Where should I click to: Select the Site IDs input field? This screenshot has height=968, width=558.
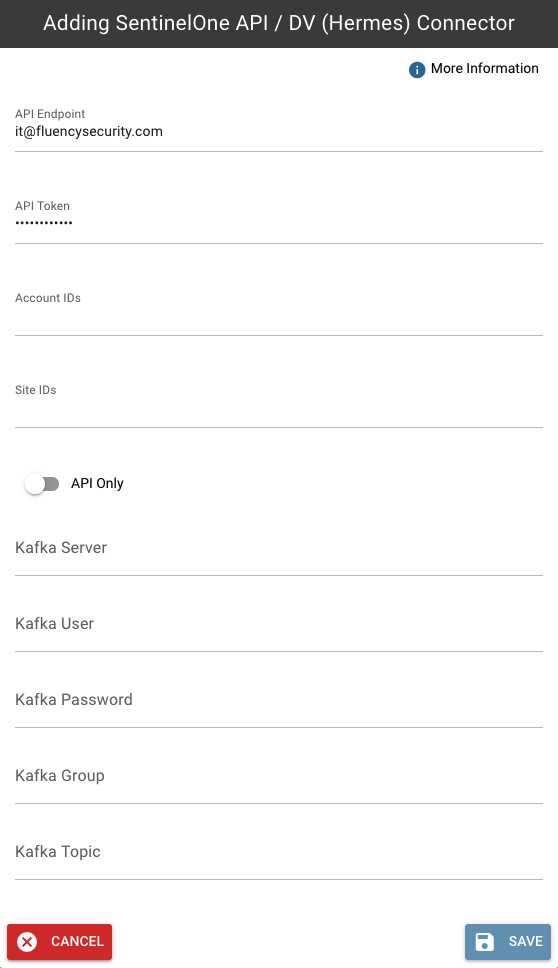click(x=279, y=407)
